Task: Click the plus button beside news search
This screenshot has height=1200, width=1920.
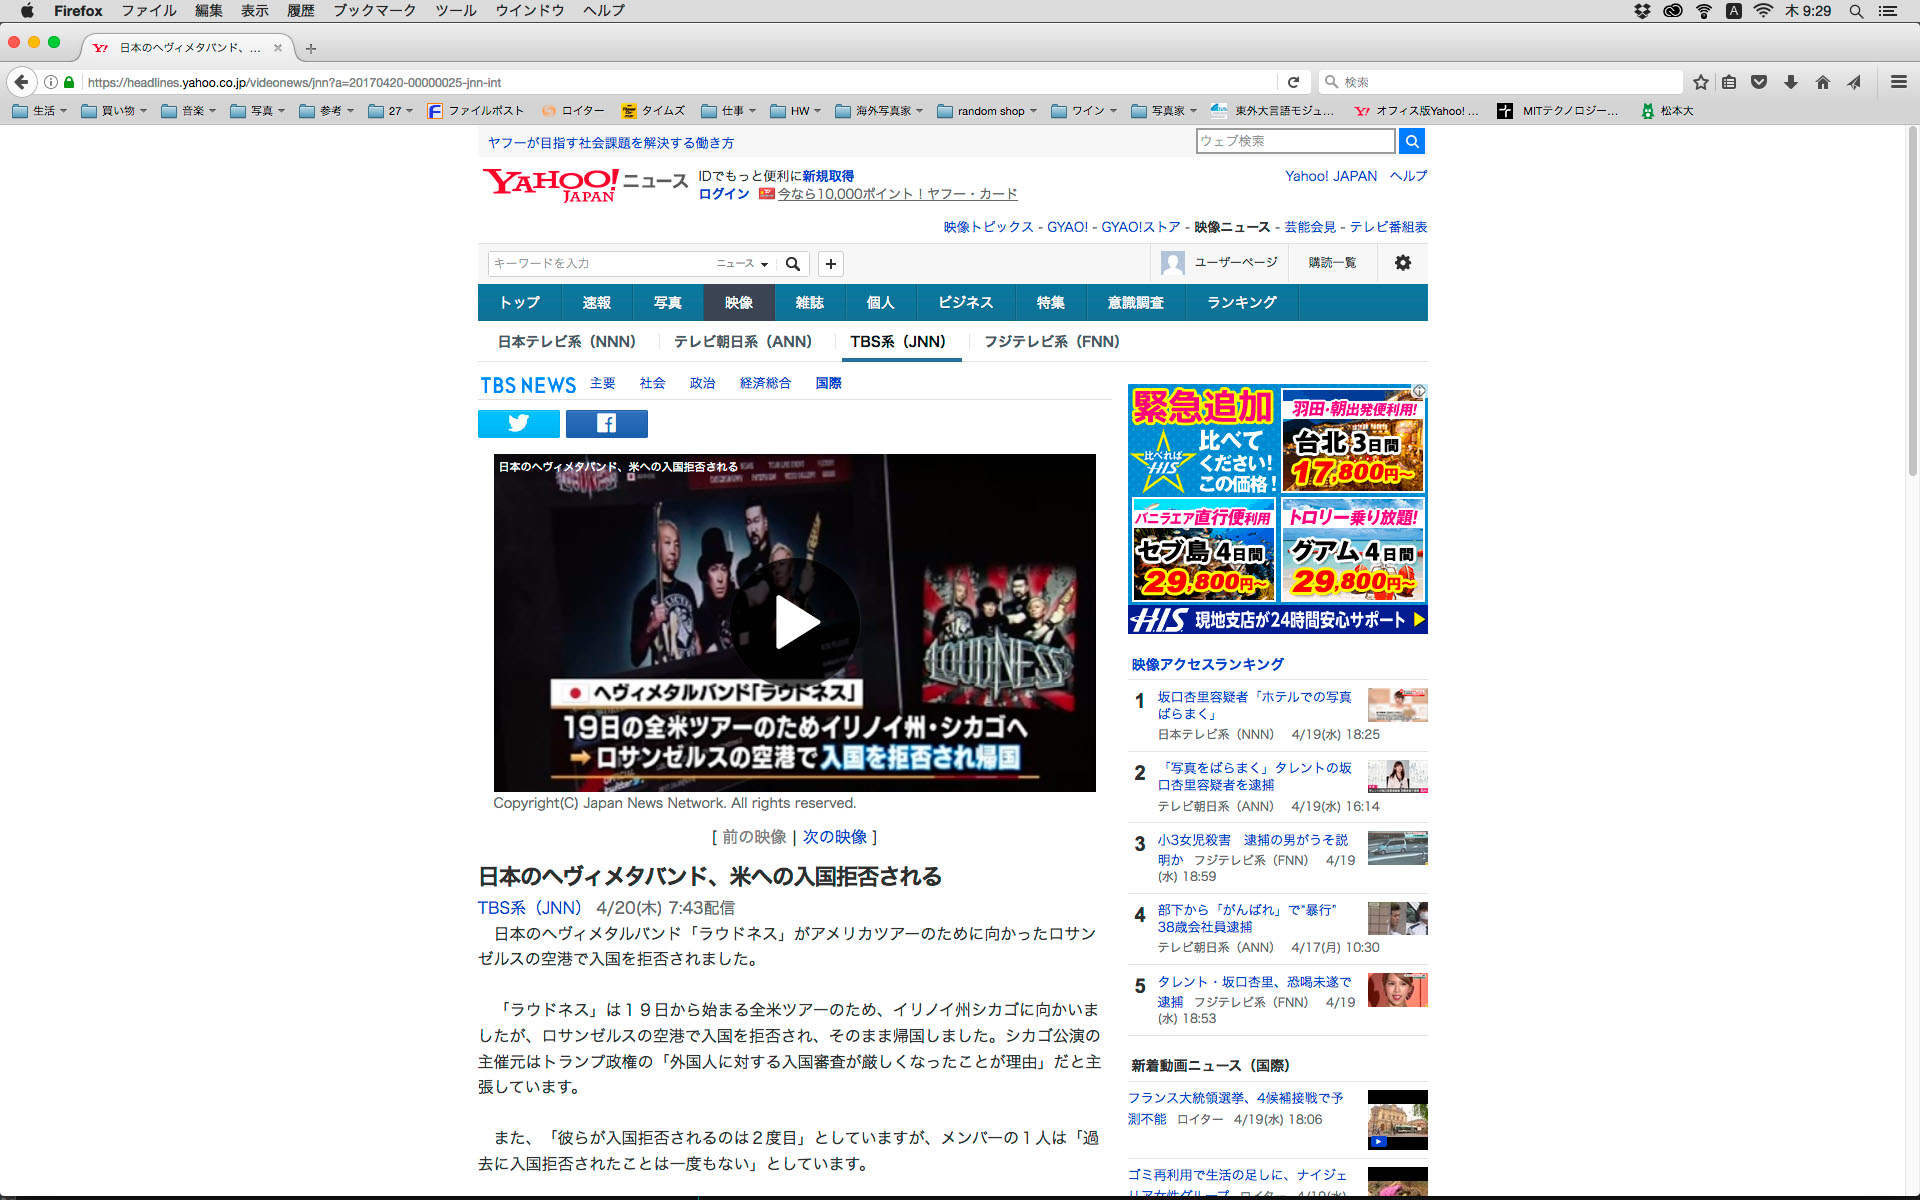Action: coord(830,264)
